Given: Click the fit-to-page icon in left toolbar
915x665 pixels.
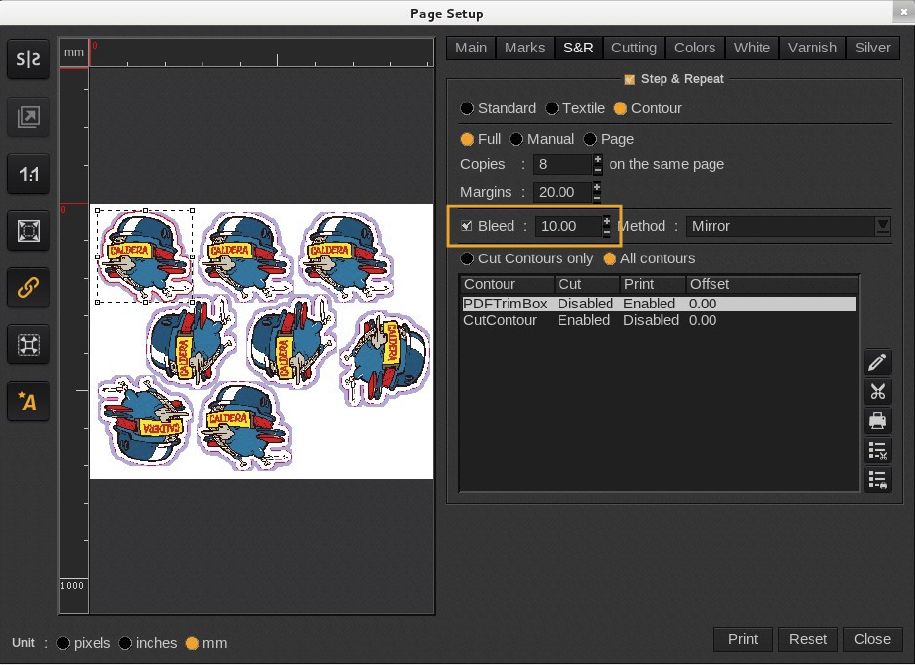Looking at the screenshot, I should 28,231.
